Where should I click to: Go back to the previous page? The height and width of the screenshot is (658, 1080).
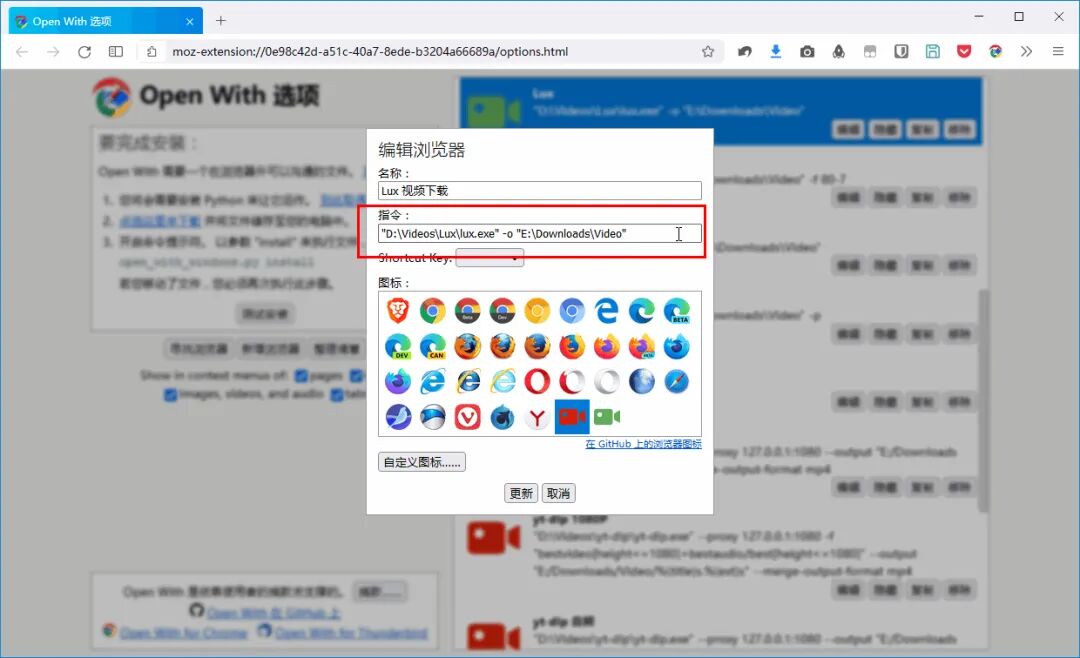[x=22, y=52]
